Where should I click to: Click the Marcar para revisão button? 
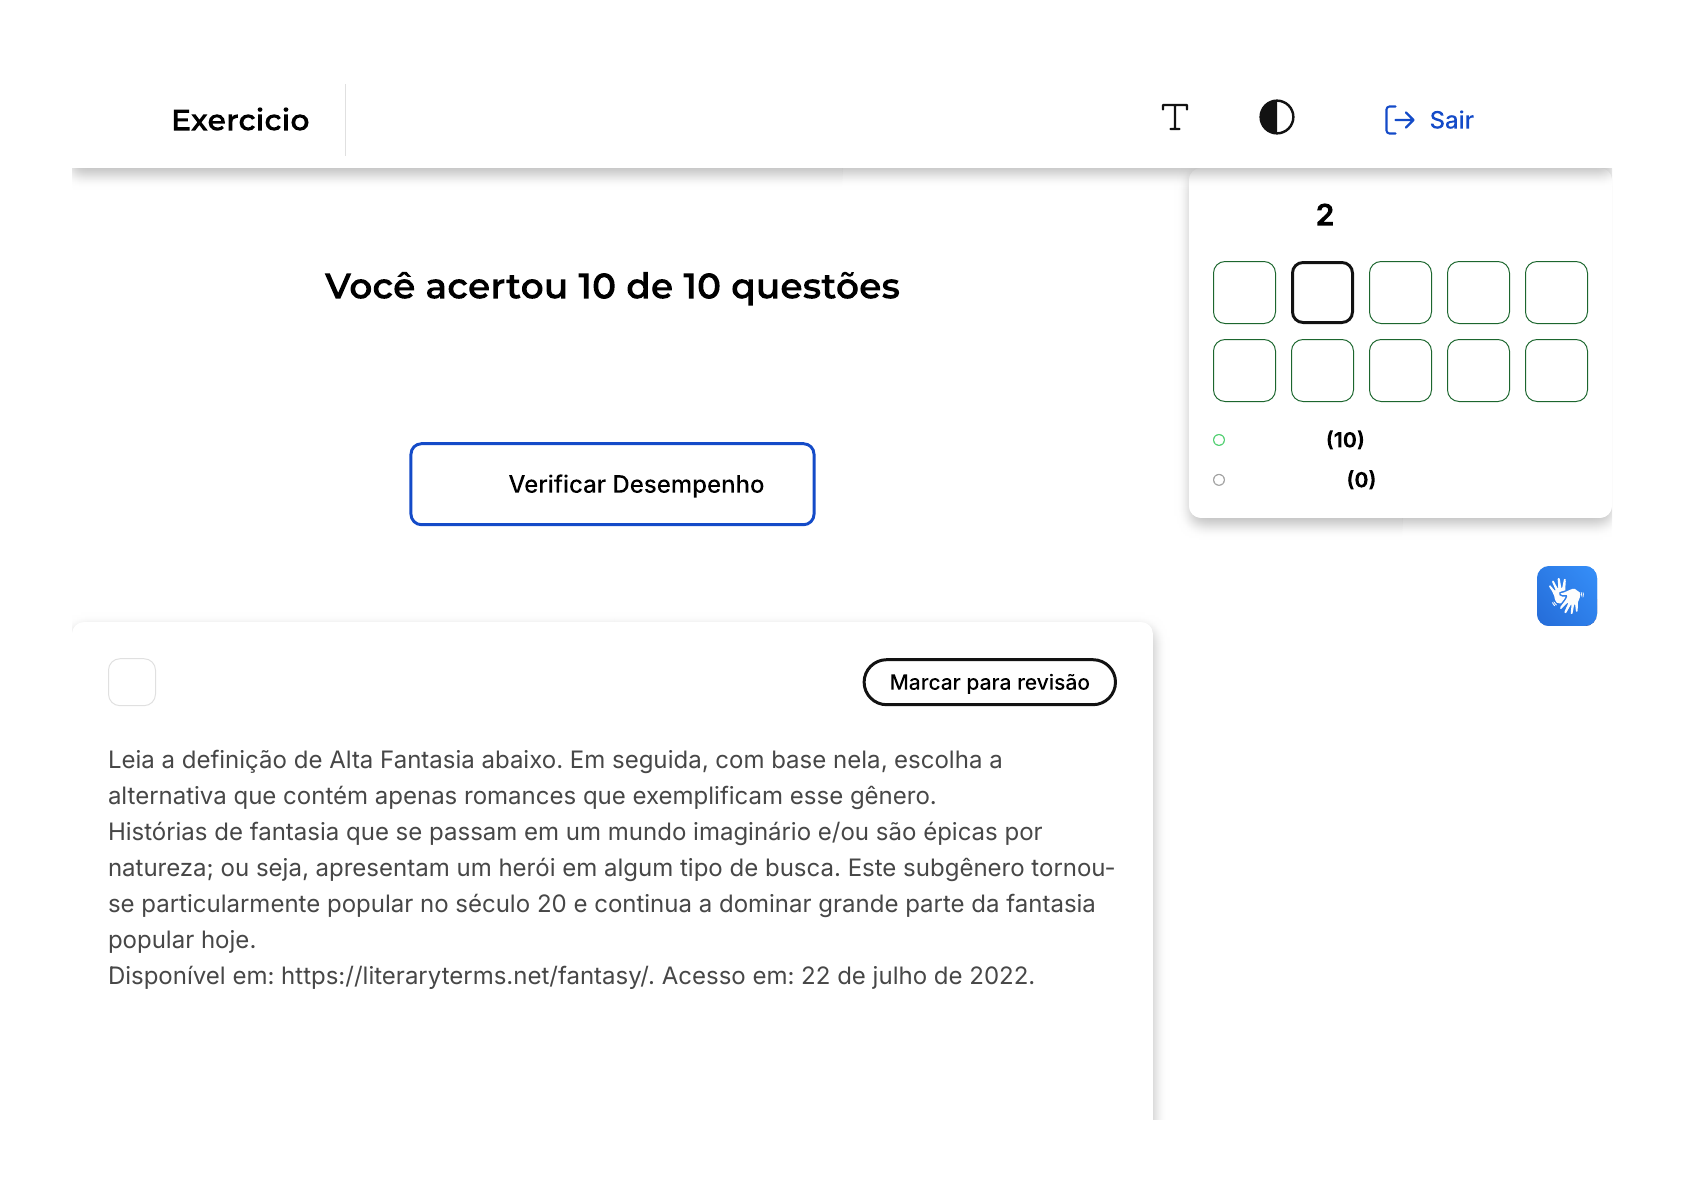pos(989,682)
